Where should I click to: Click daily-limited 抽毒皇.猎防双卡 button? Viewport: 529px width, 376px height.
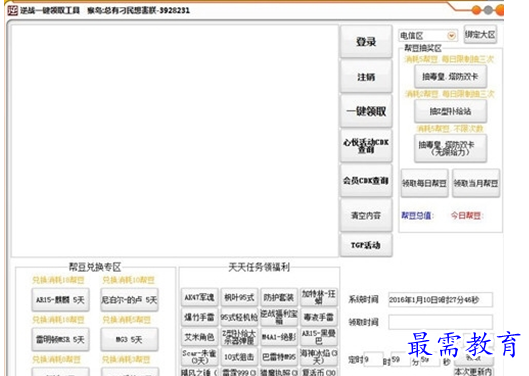coord(450,77)
